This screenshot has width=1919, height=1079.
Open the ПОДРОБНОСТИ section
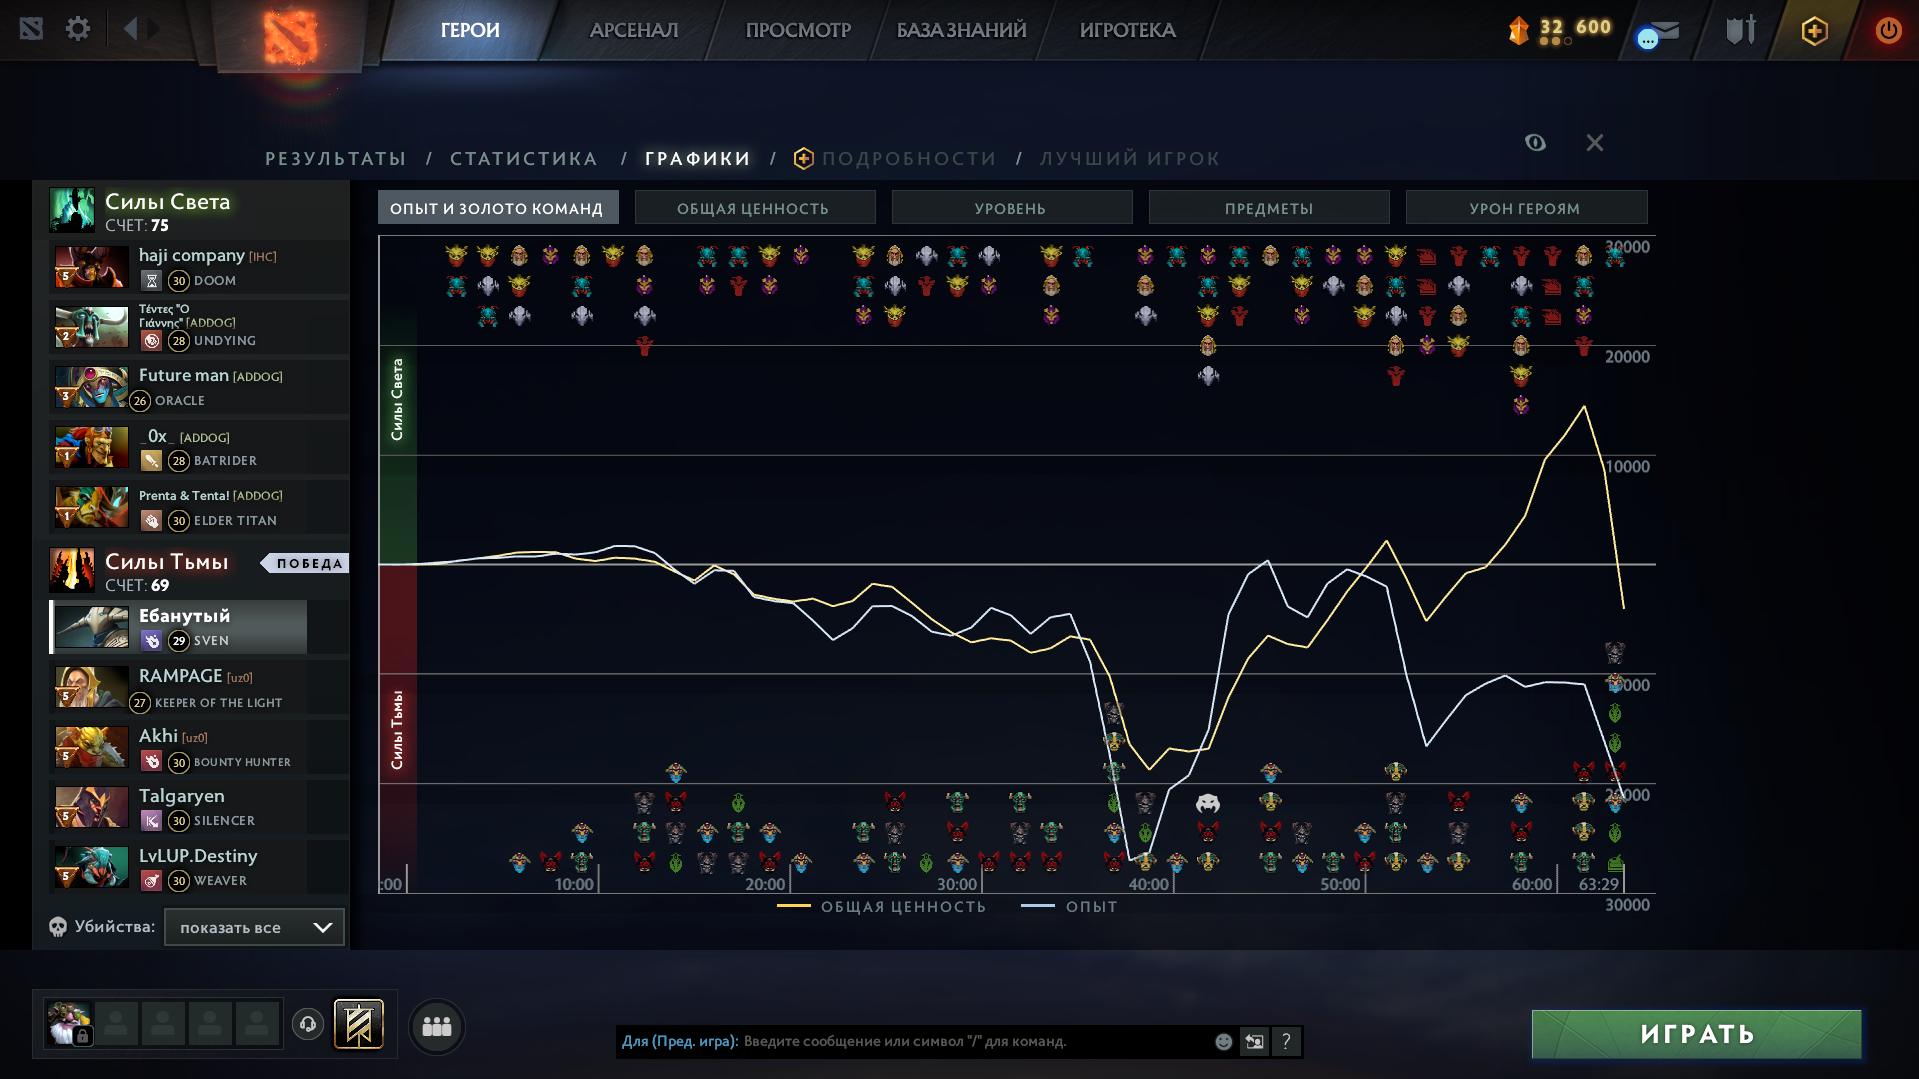coord(896,159)
